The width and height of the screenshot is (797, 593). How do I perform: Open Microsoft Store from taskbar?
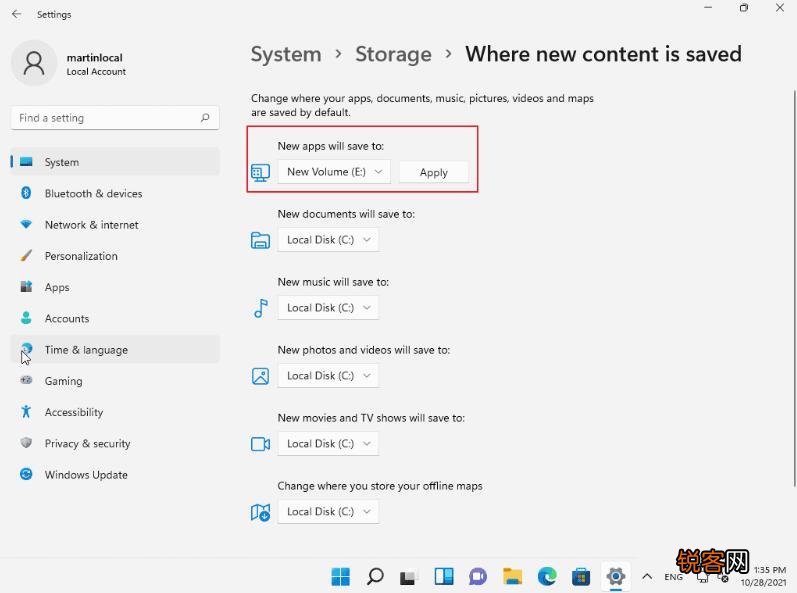pos(580,577)
